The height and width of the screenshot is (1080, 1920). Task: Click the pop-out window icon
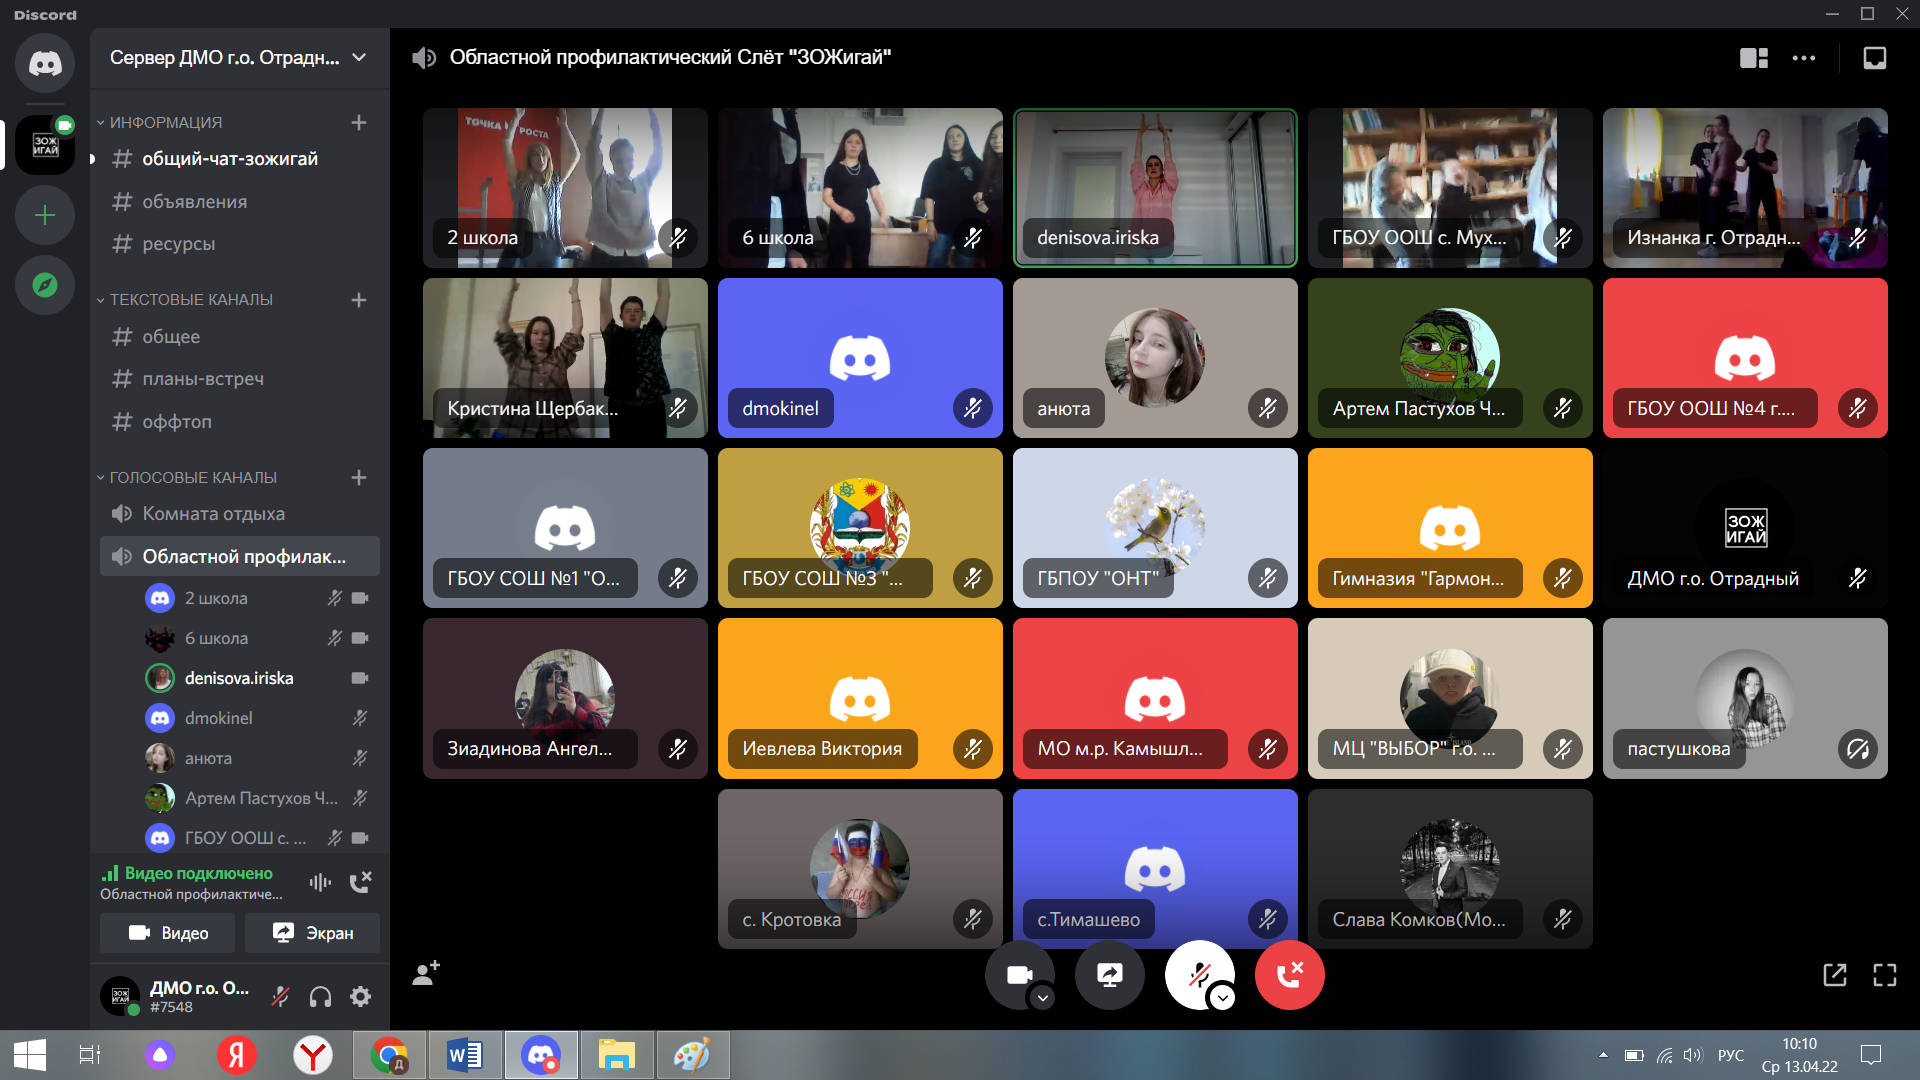(x=1835, y=975)
